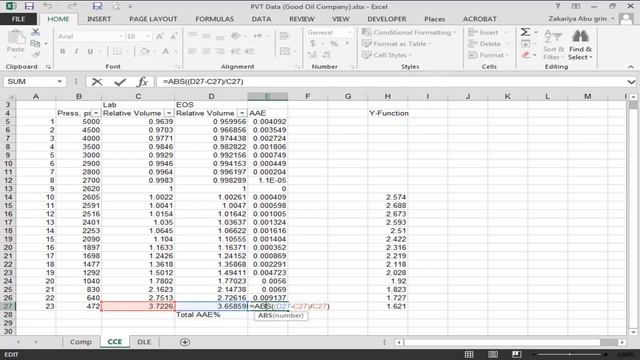Open the General number format dropdown
This screenshot has height=360, width=640.
tap(349, 32)
